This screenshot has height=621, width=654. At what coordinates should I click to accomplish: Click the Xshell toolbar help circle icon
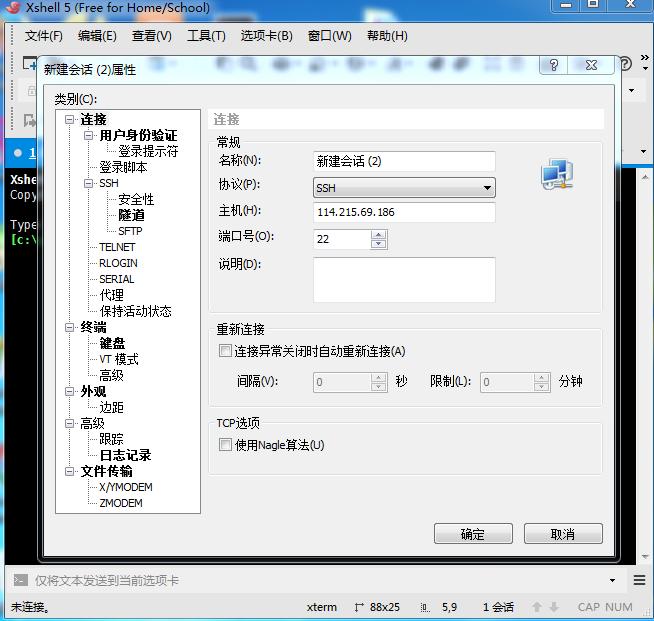(626, 64)
